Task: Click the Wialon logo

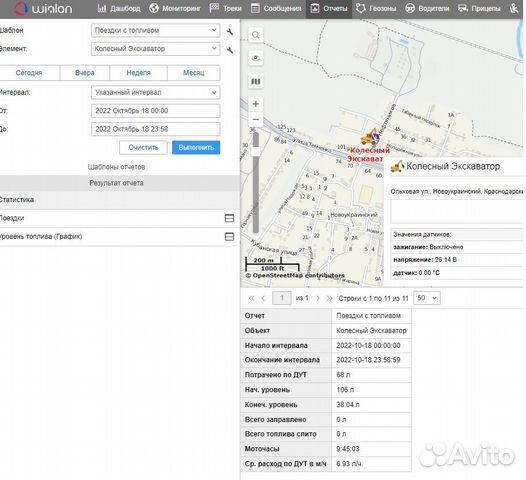Action: click(43, 8)
